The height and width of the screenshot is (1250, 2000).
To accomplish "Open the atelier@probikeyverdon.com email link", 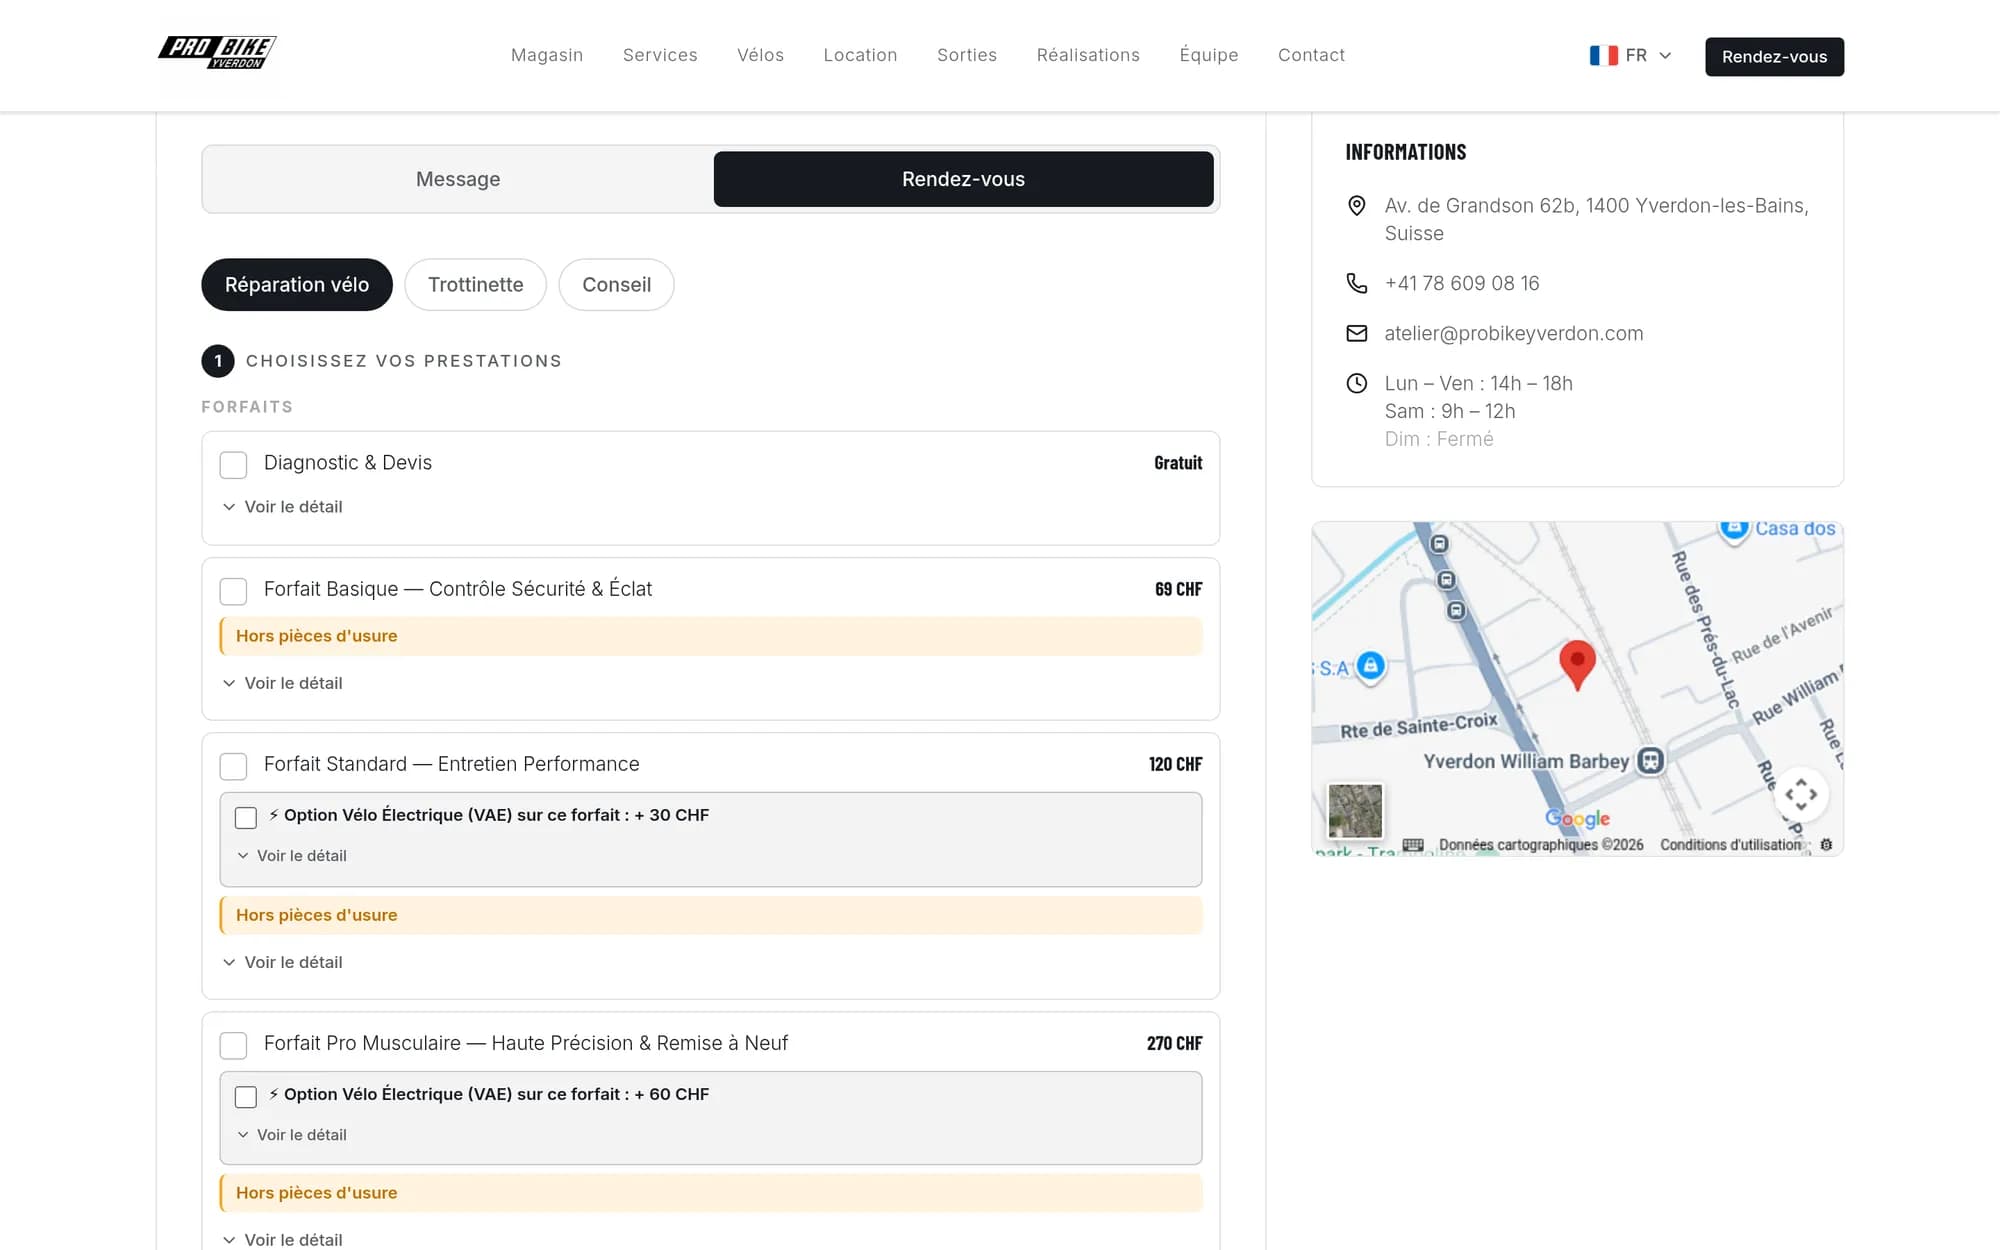I will (1513, 333).
